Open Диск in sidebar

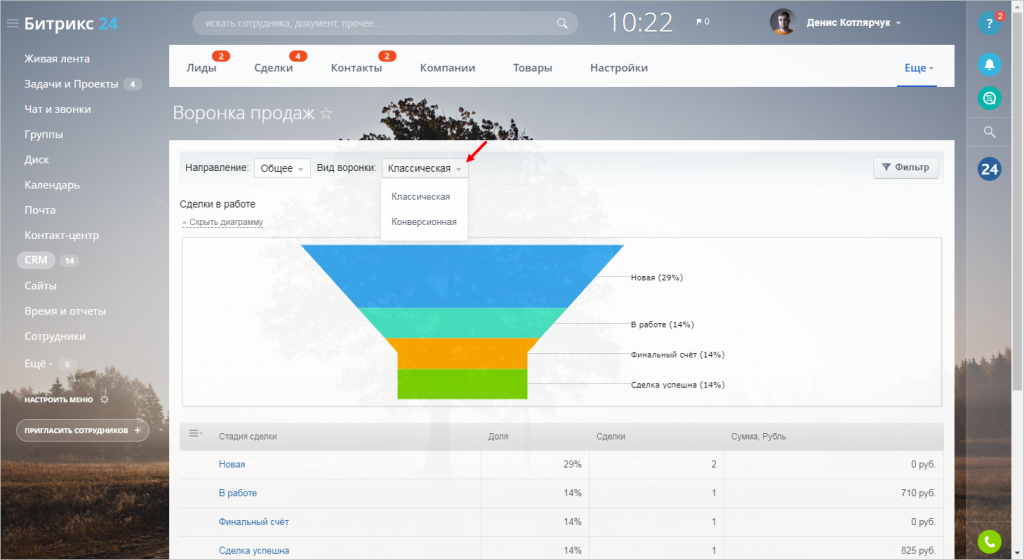tap(37, 160)
